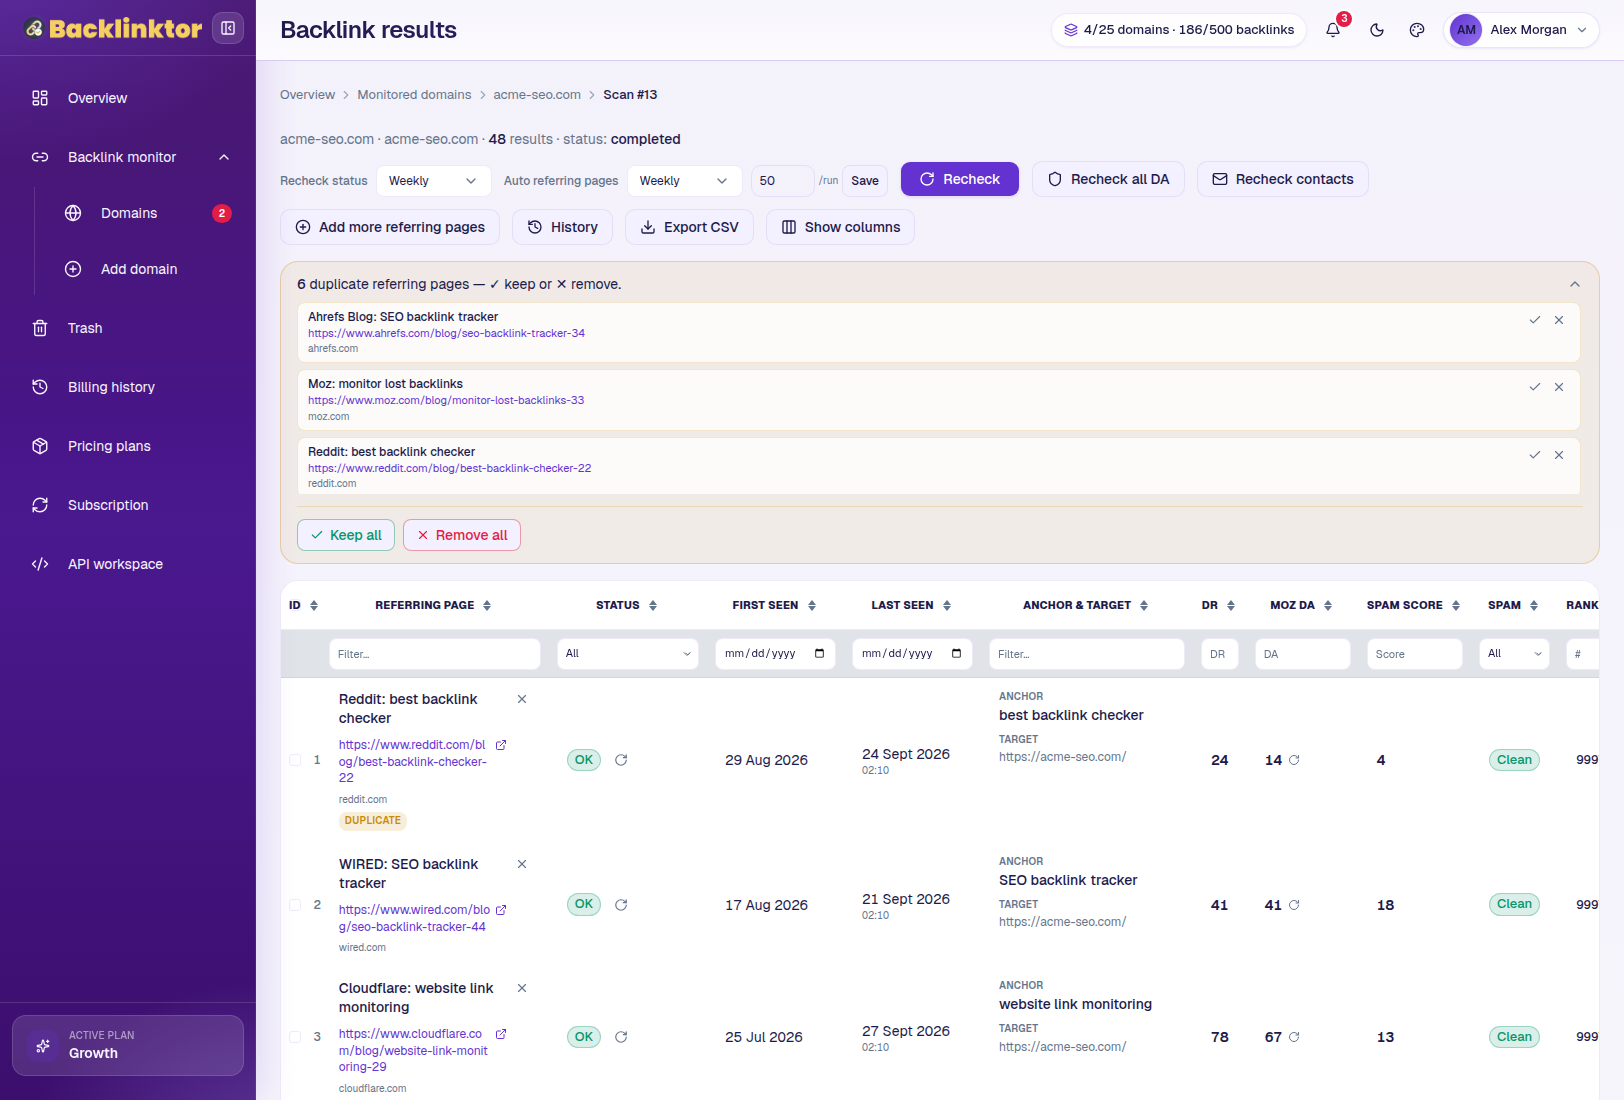The height and width of the screenshot is (1100, 1624).
Task: Recheck status of row 1 Reddit
Action: (621, 760)
